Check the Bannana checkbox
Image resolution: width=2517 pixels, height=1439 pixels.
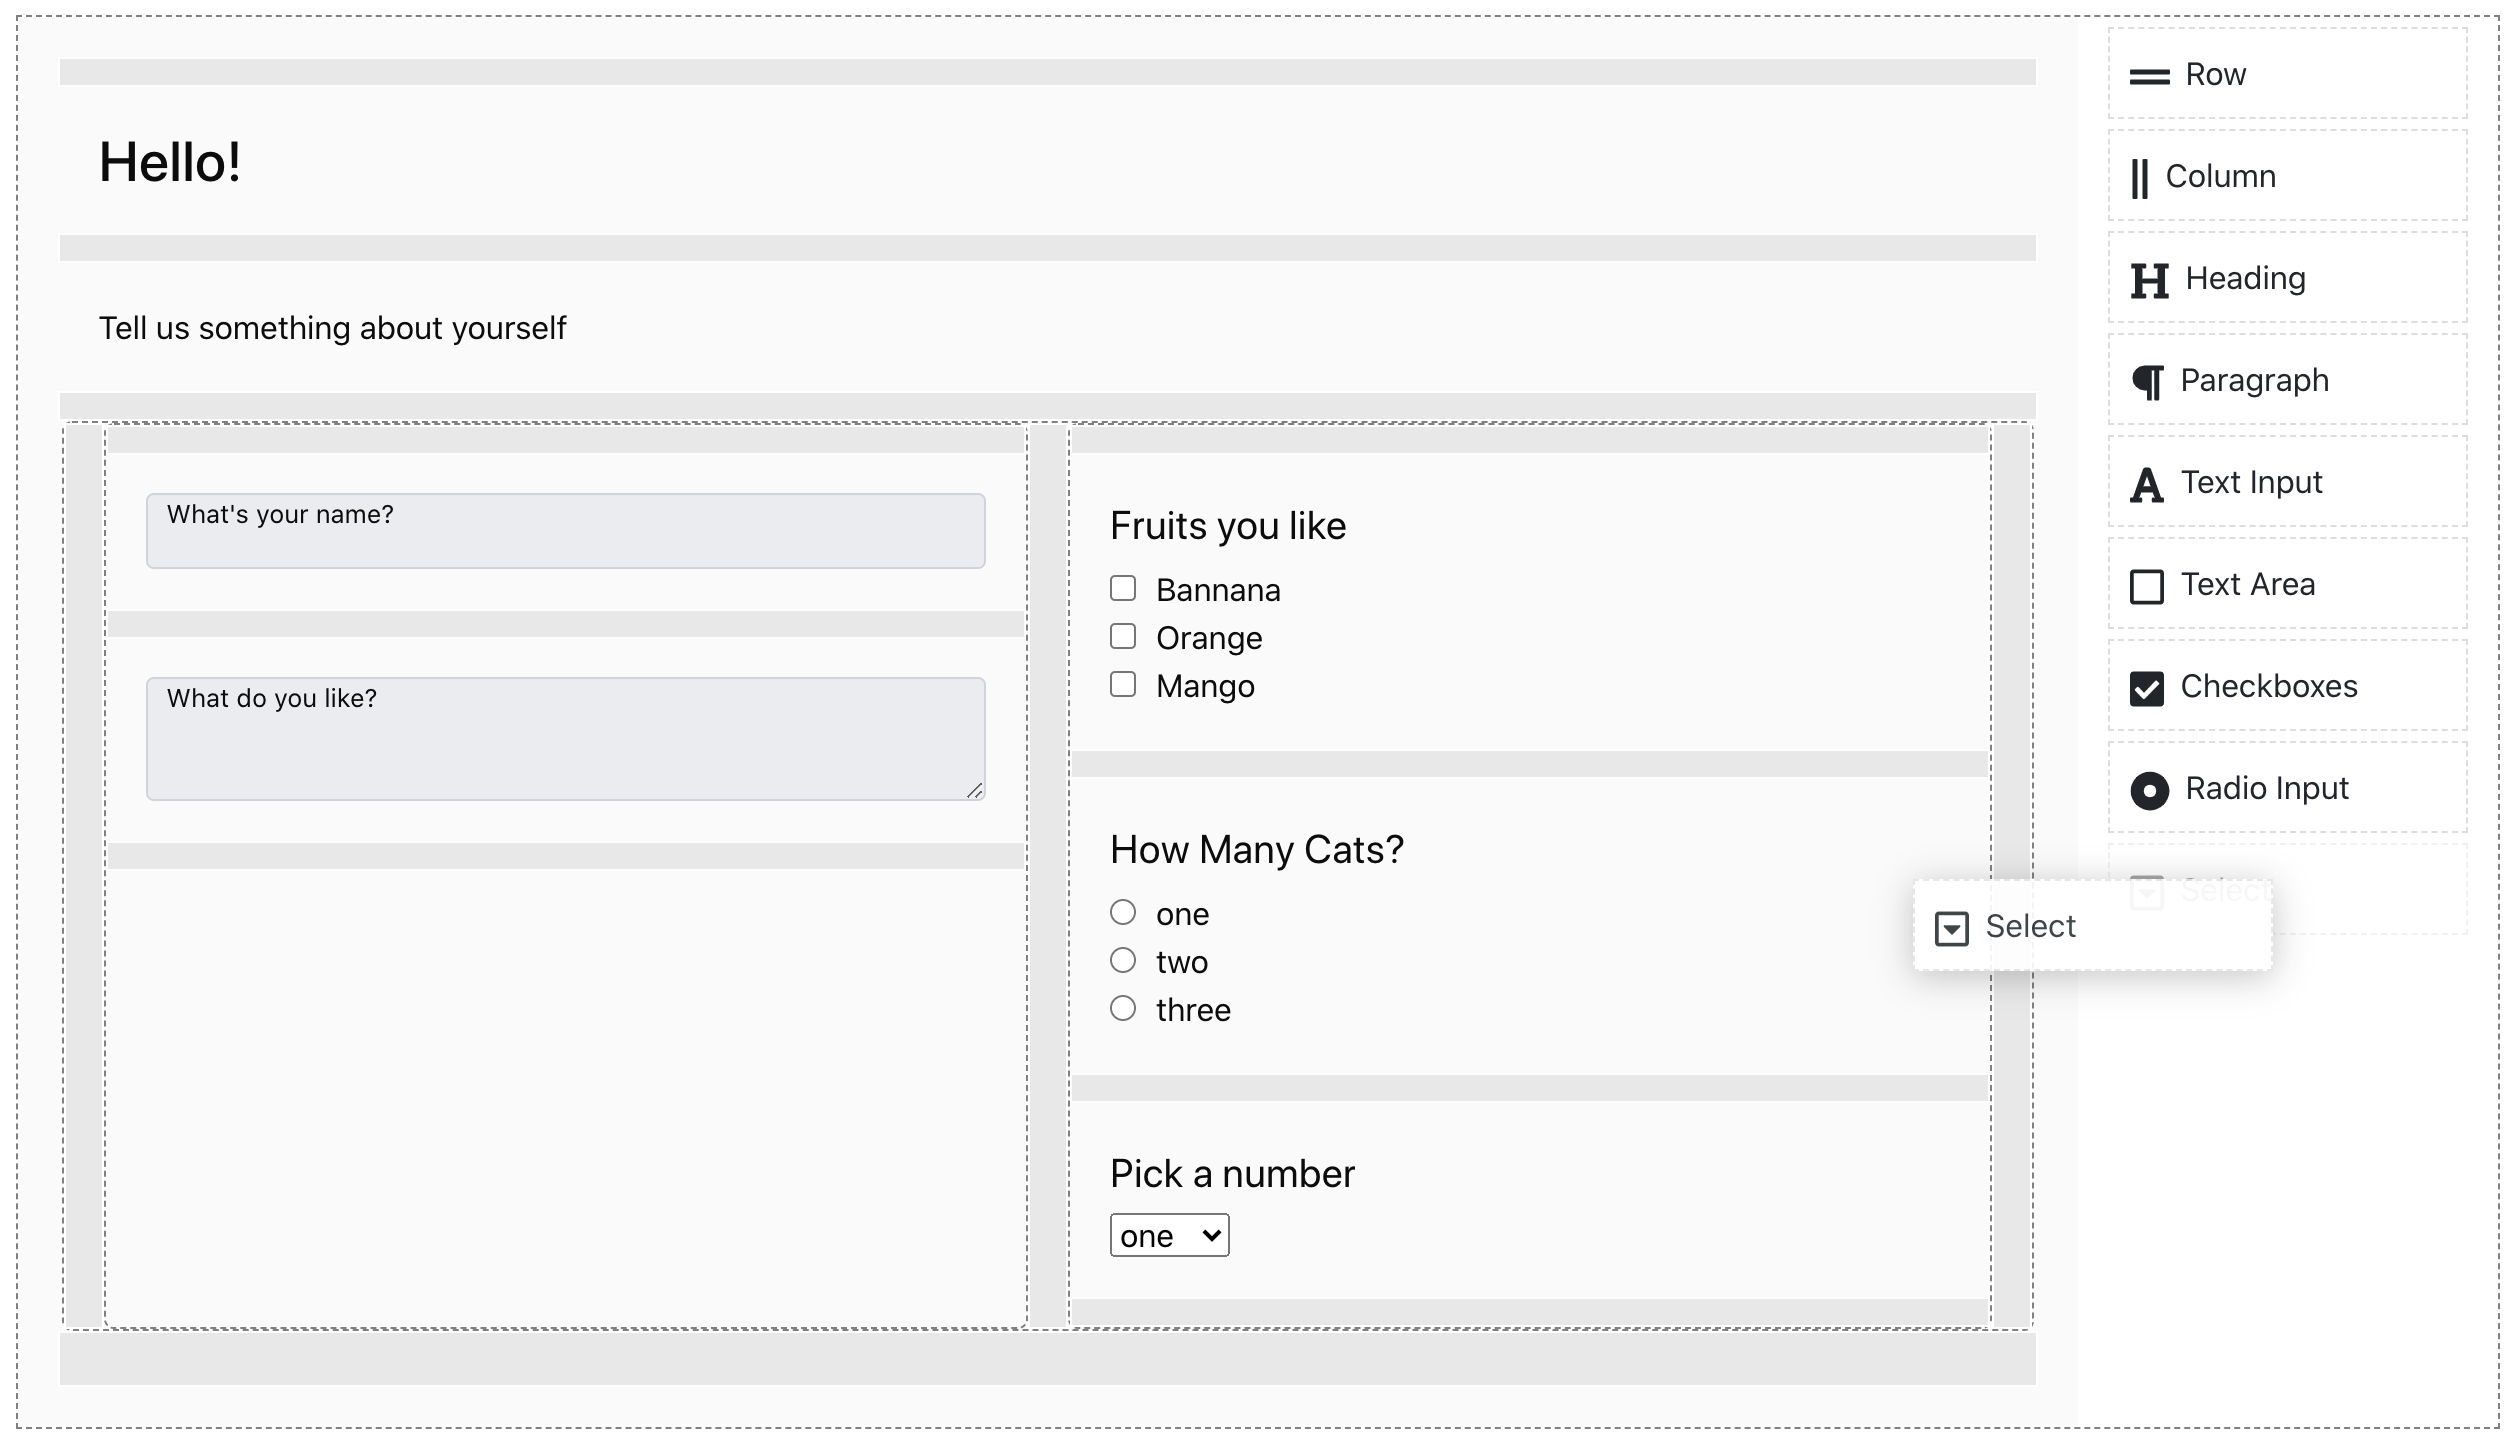coord(1123,589)
